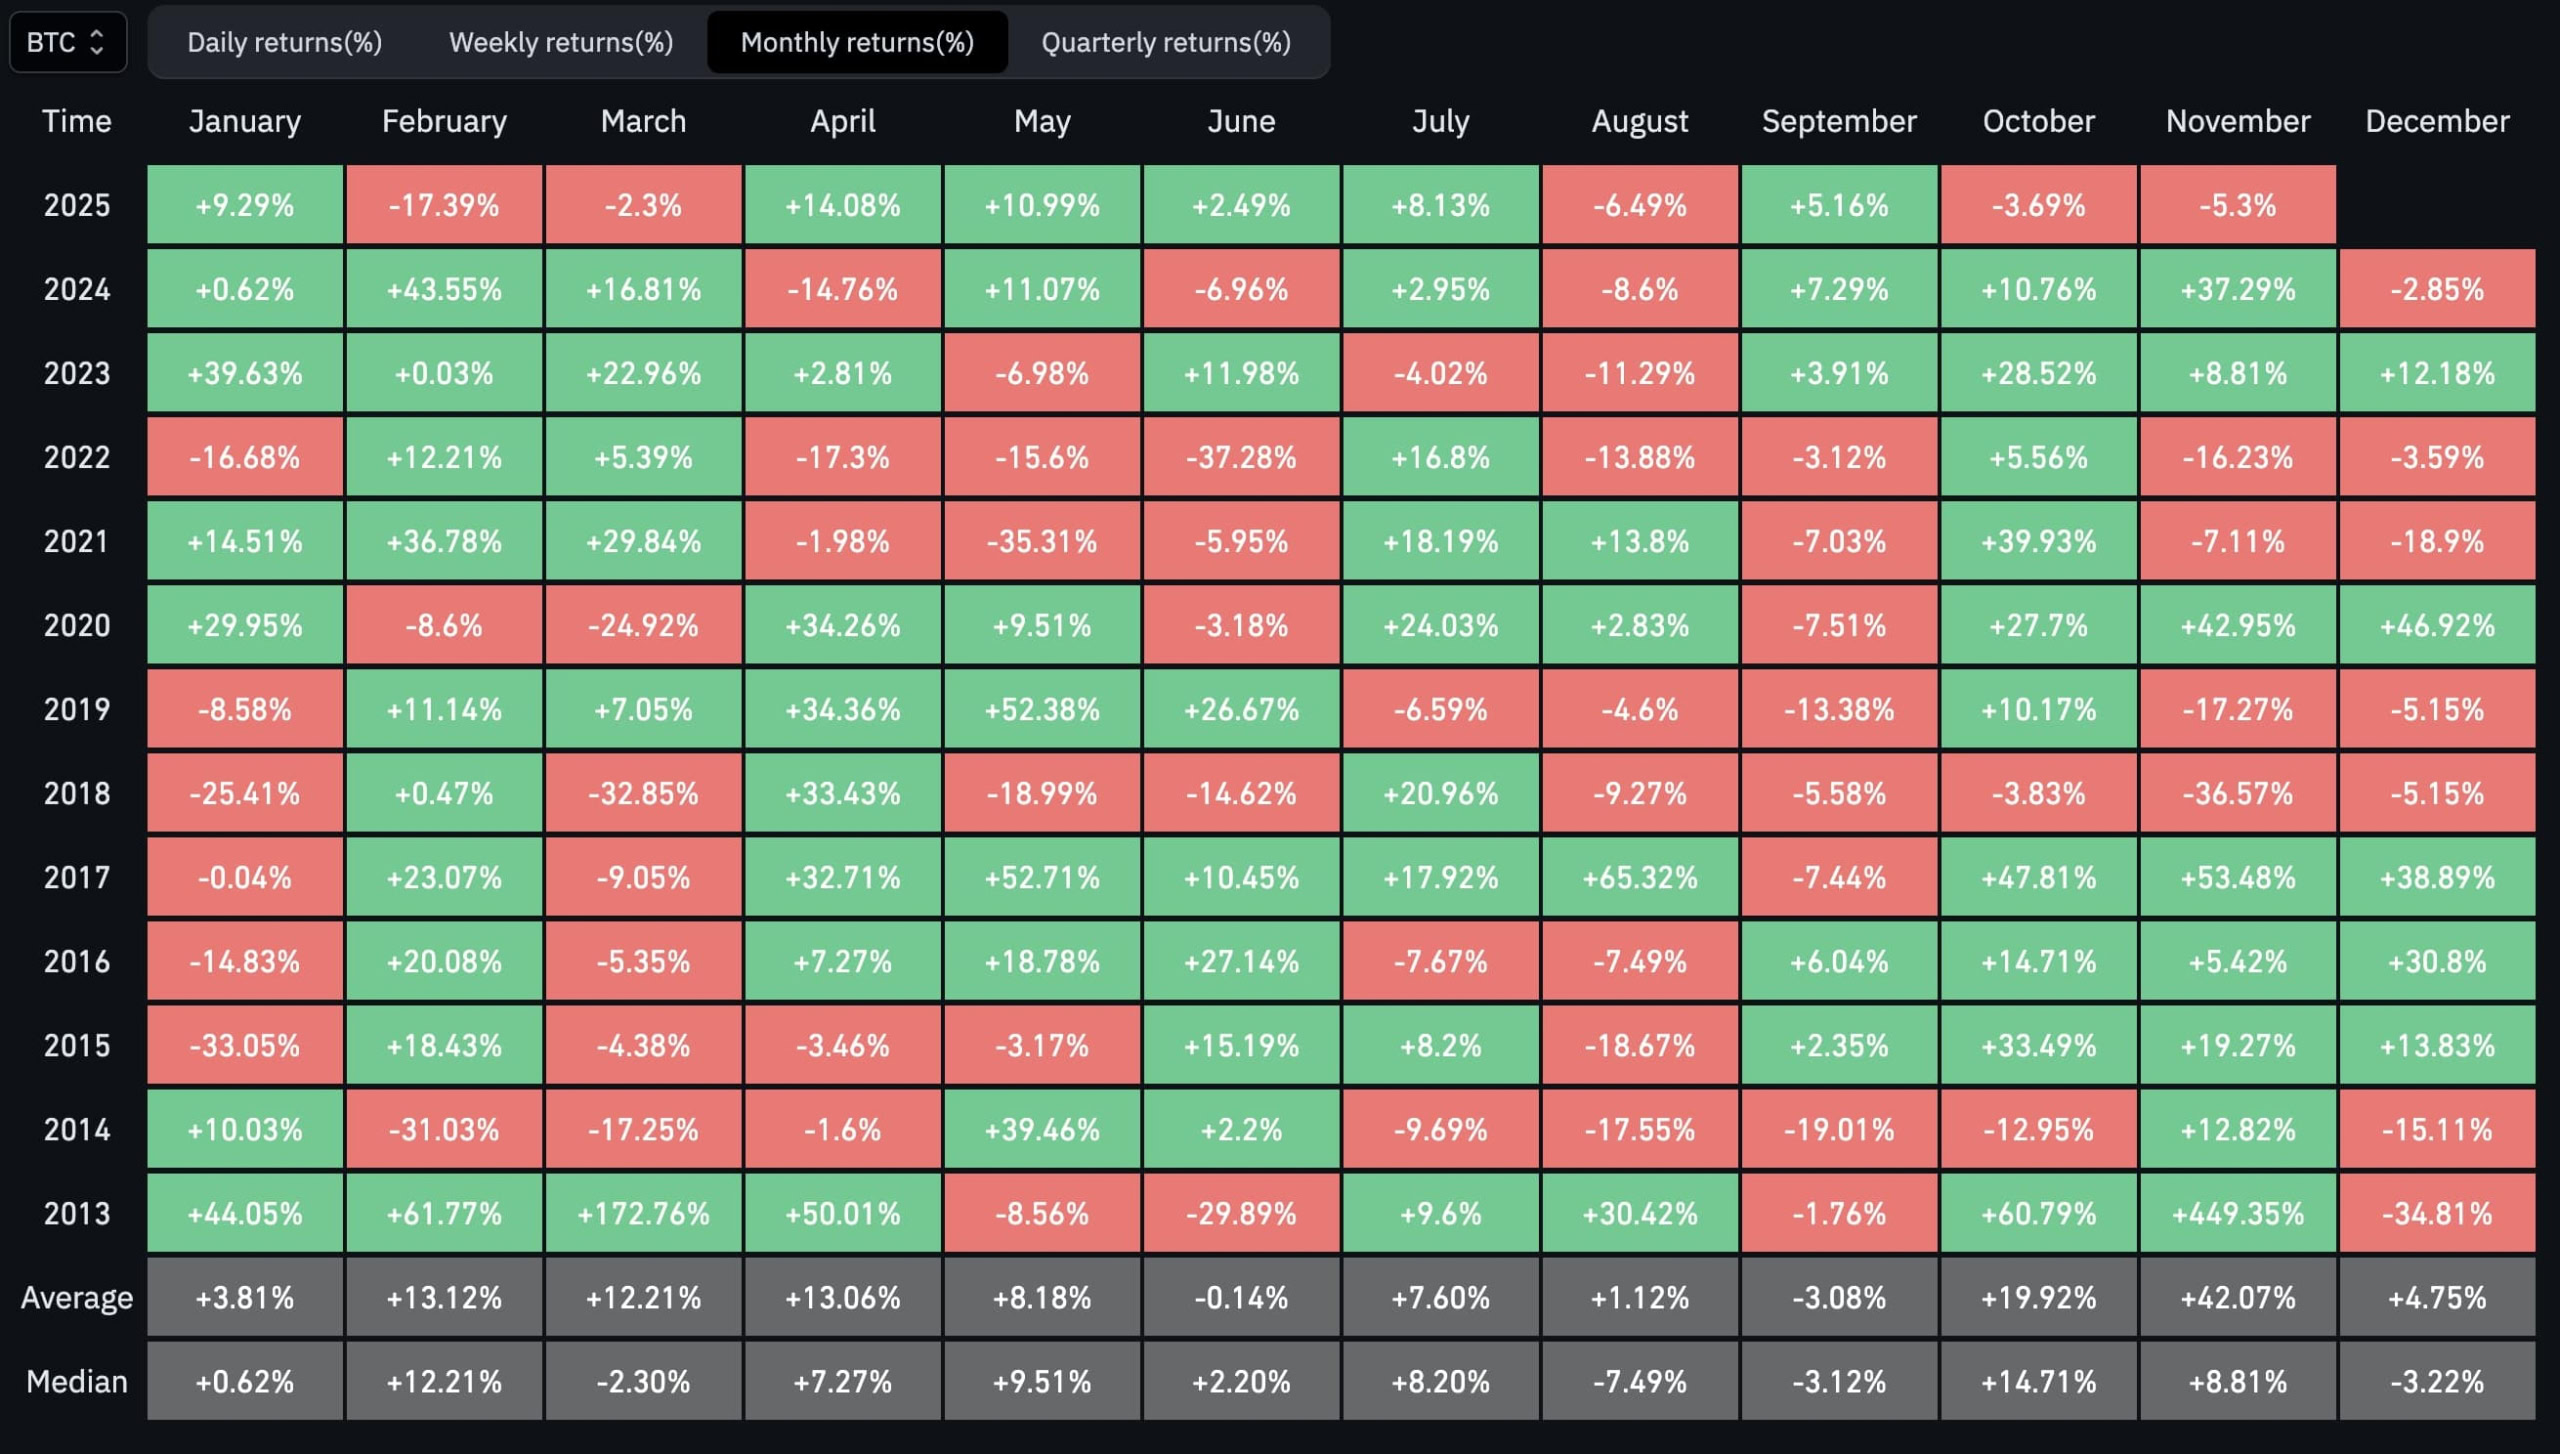
Task: Click the March 2013 +172.76% cell
Action: pyautogui.click(x=643, y=1213)
